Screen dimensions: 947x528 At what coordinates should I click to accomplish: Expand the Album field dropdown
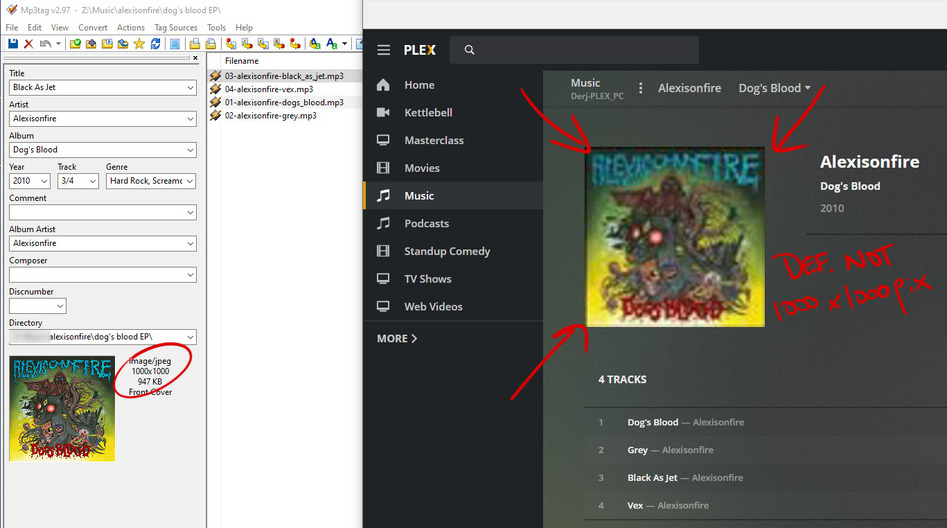point(190,150)
